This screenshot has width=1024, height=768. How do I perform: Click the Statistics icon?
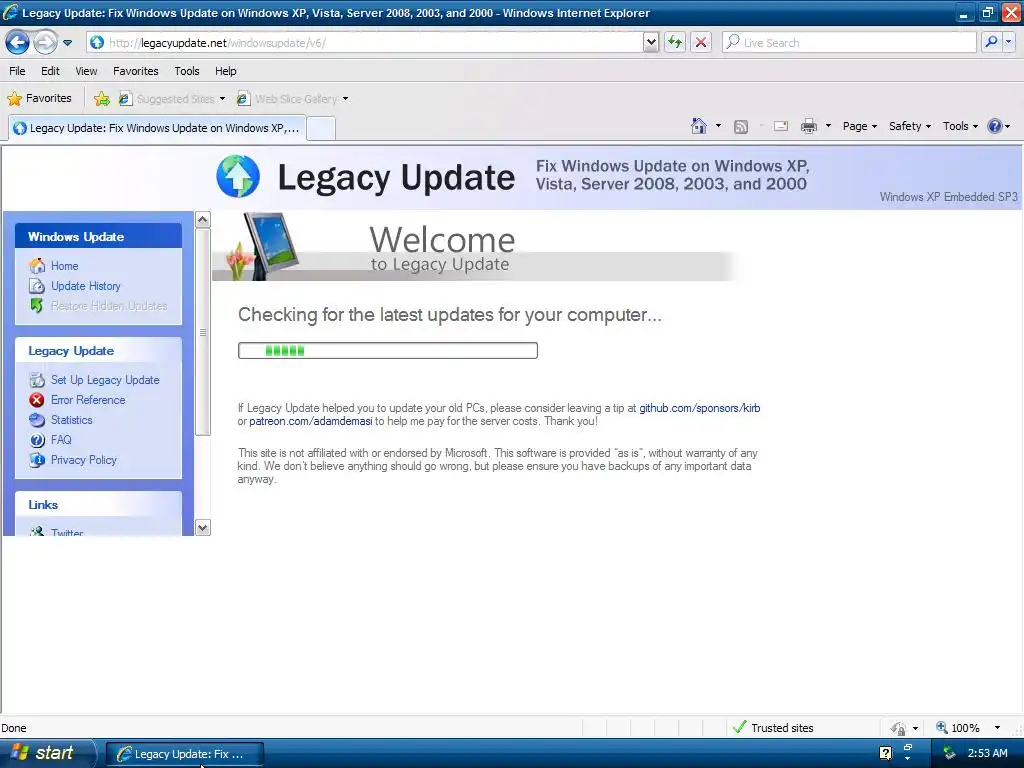37,420
